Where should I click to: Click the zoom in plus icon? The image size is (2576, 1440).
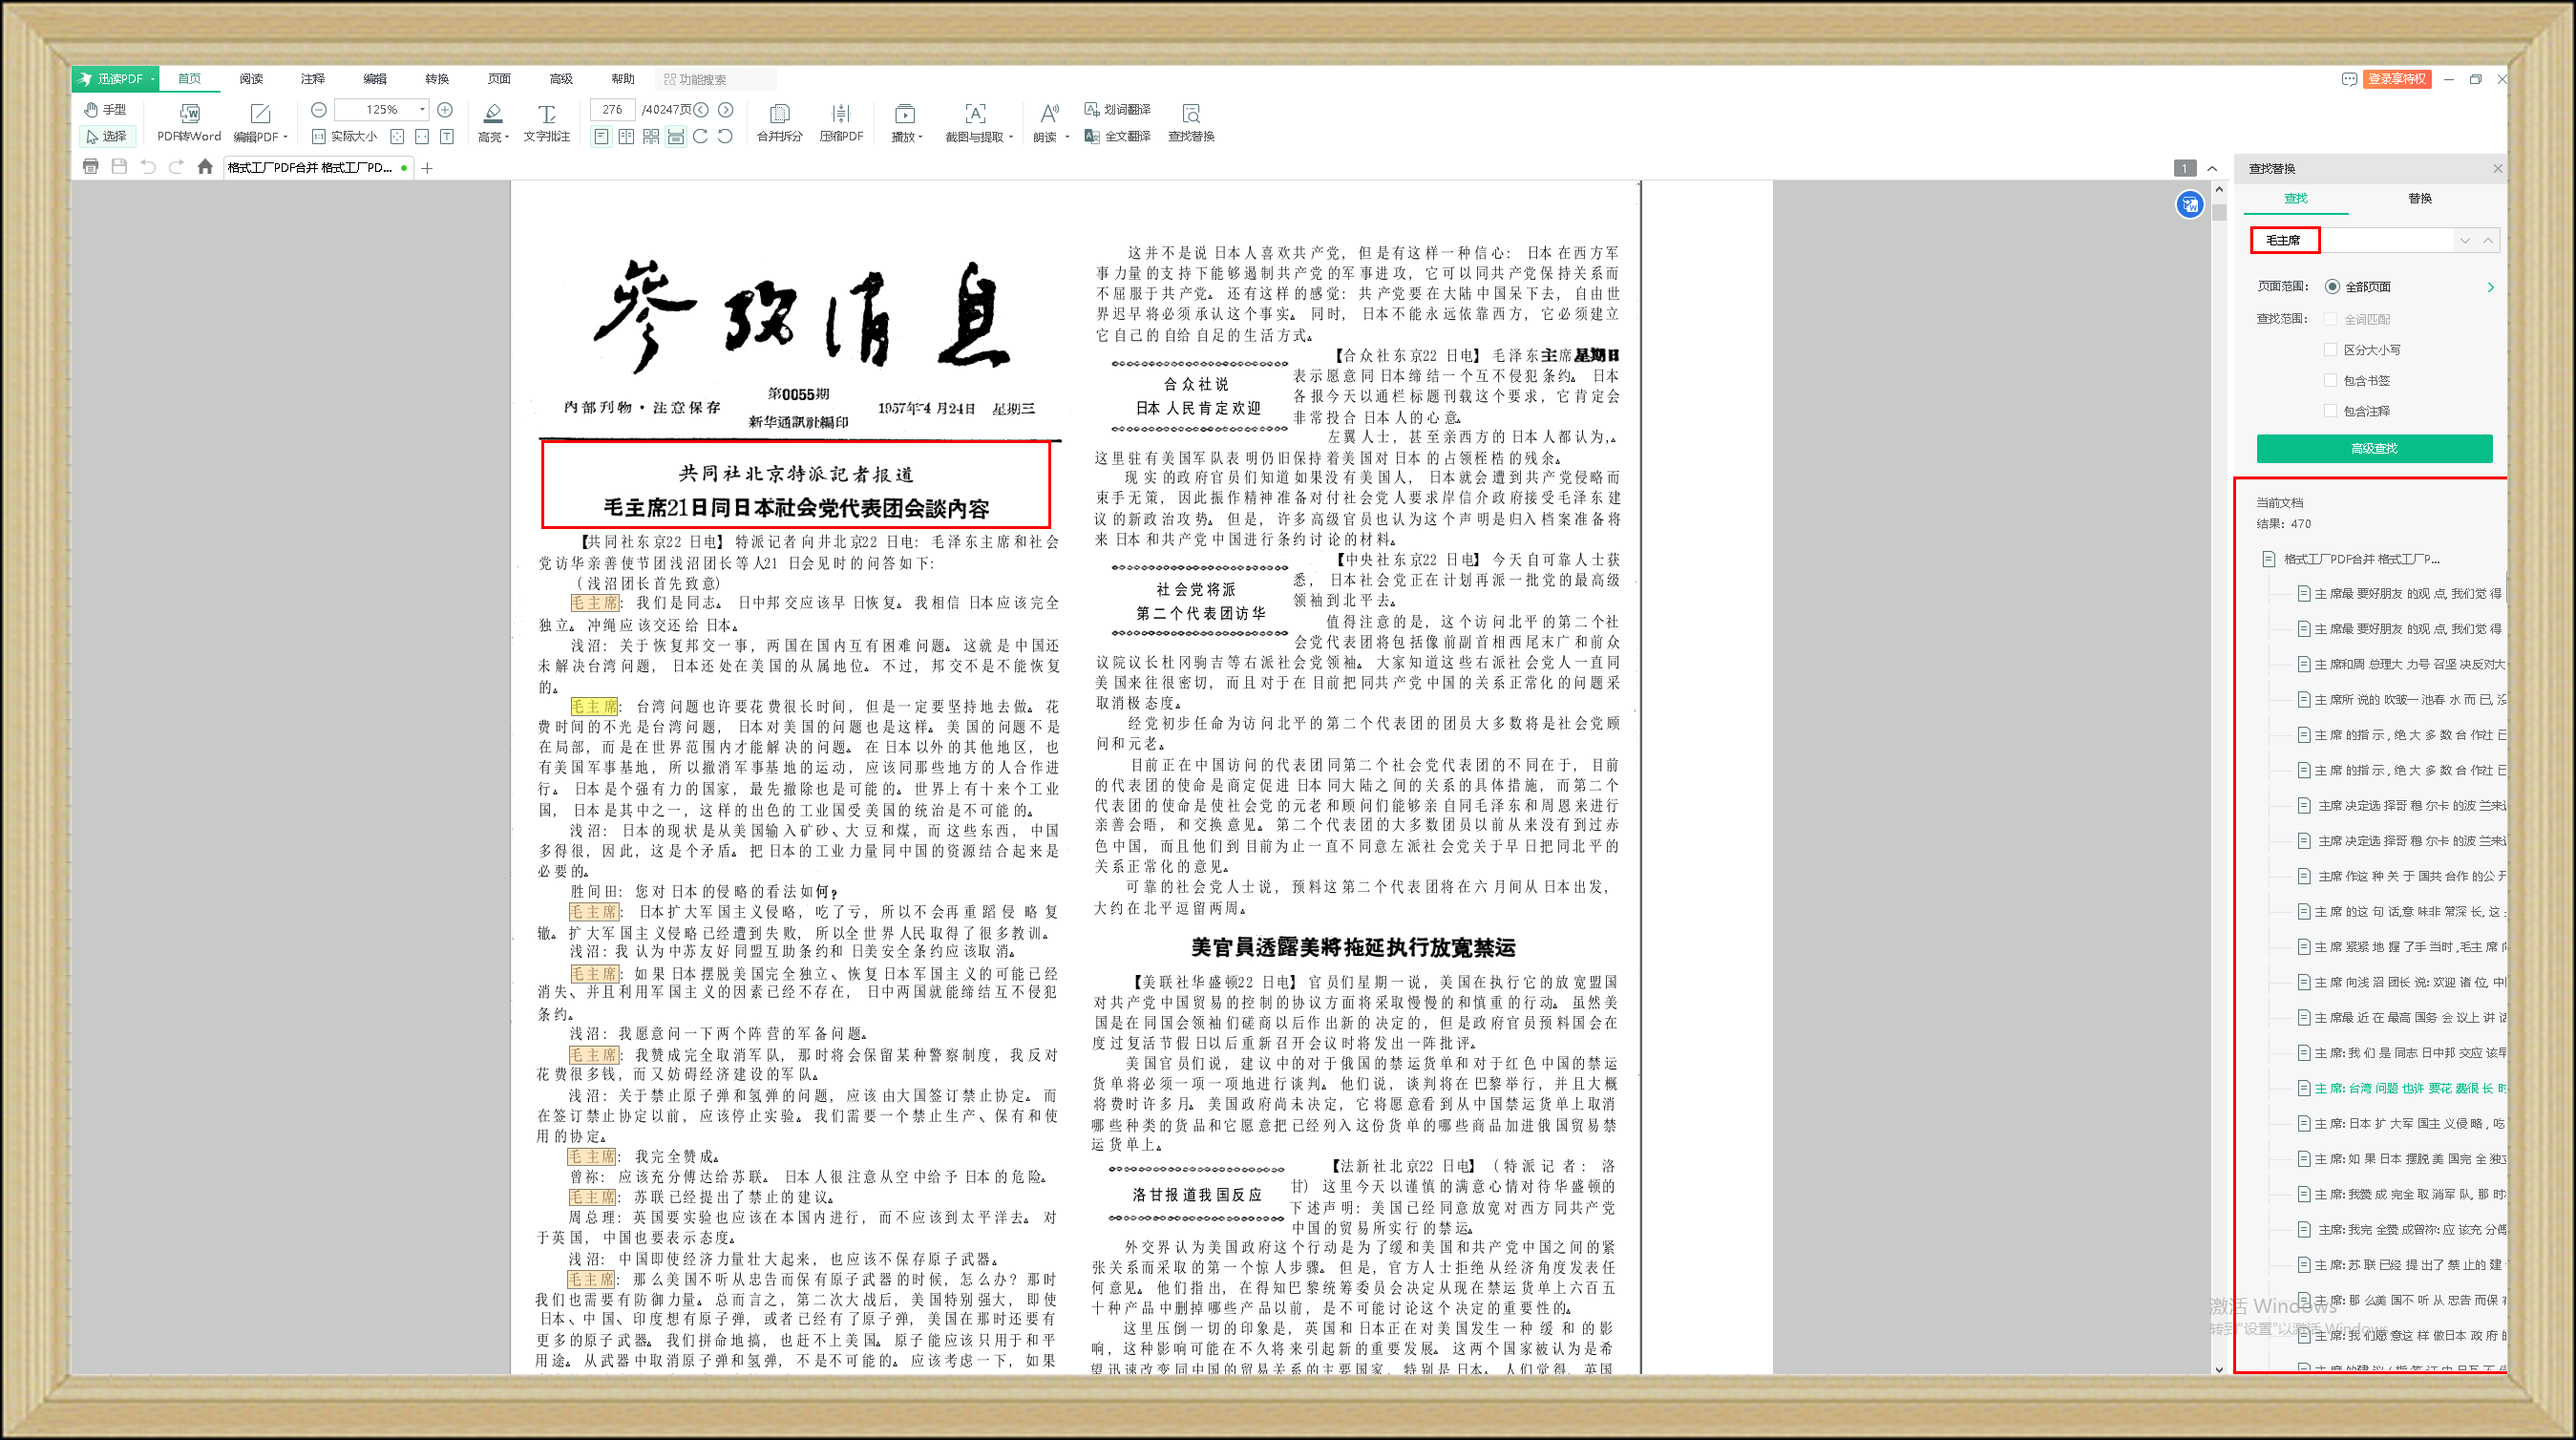[x=445, y=109]
